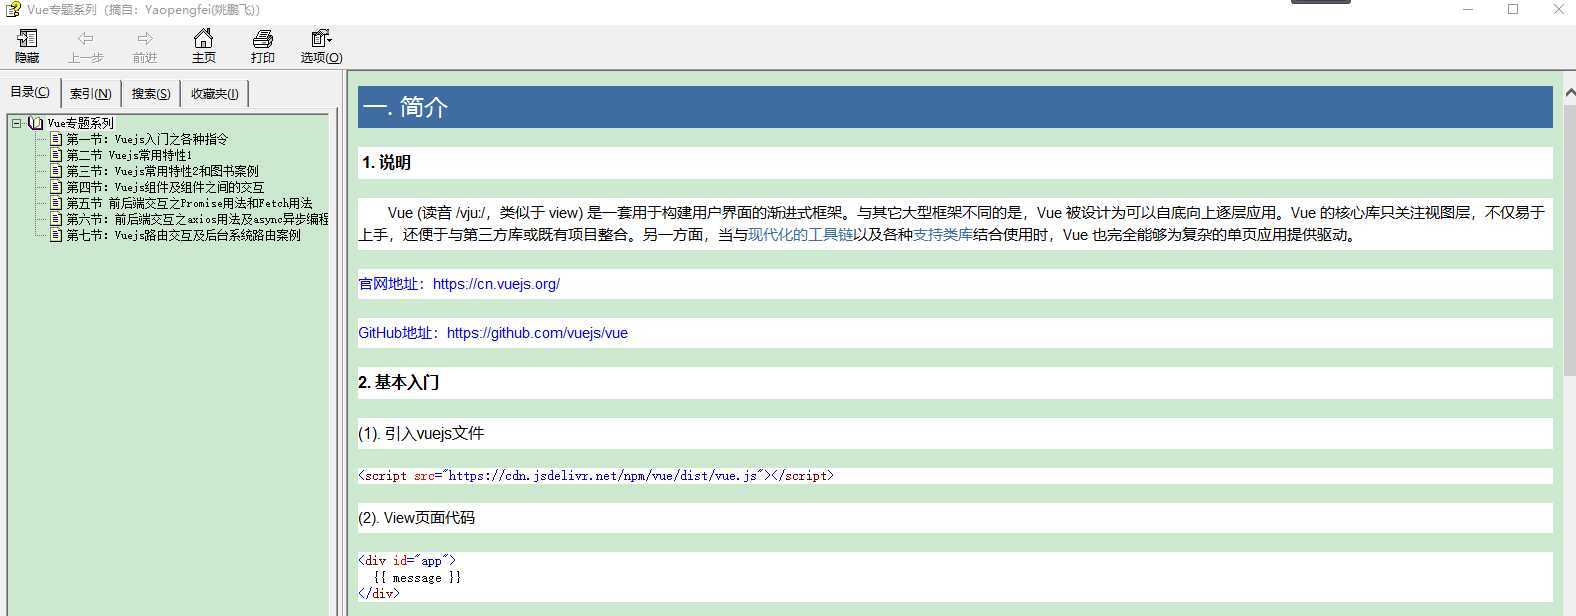Click the 2. 基本入门 subheading
Image resolution: width=1576 pixels, height=616 pixels.
point(400,382)
